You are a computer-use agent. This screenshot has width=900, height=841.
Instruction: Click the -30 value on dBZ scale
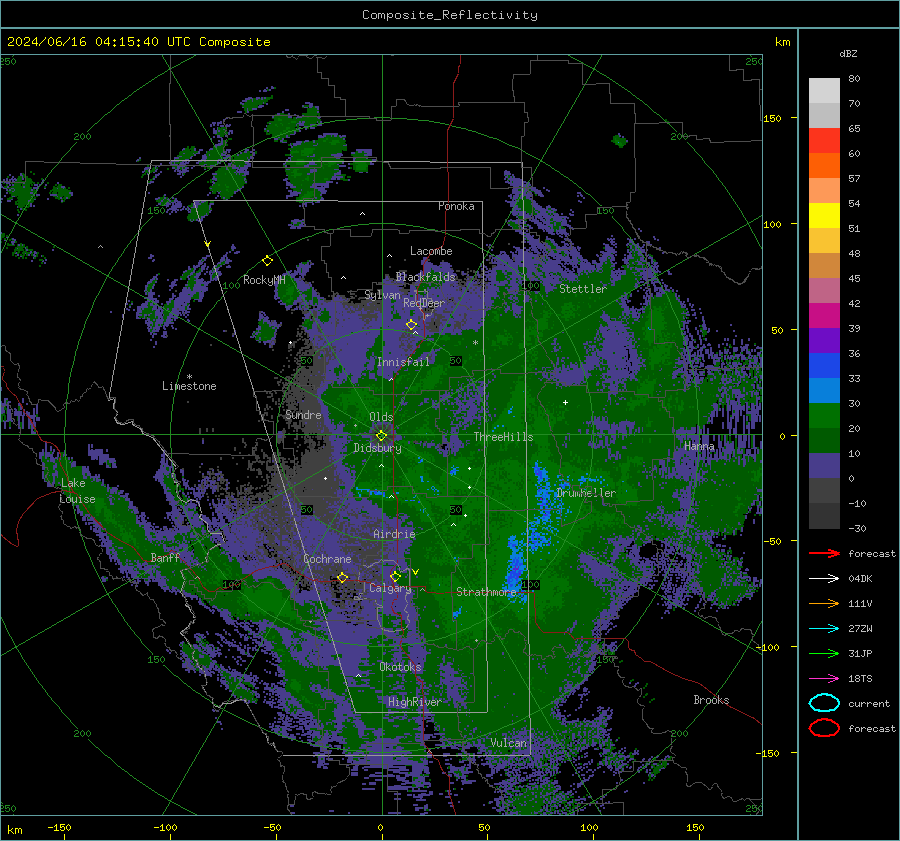[857, 528]
